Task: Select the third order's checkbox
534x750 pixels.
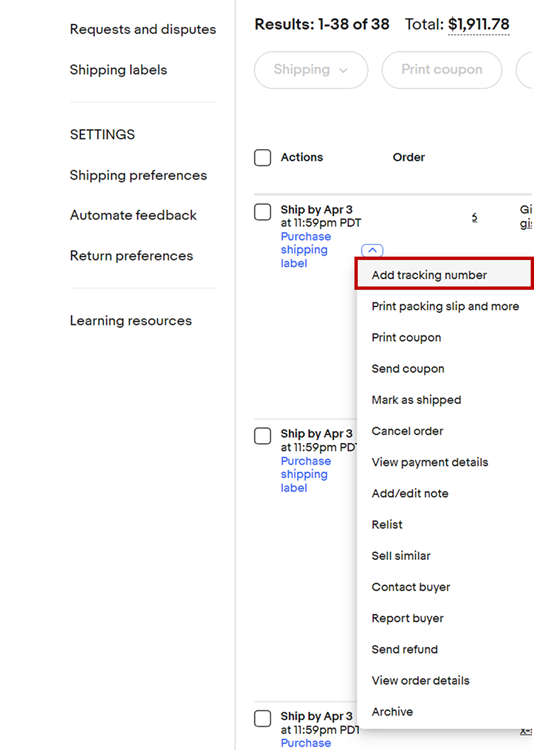Action: 262,718
